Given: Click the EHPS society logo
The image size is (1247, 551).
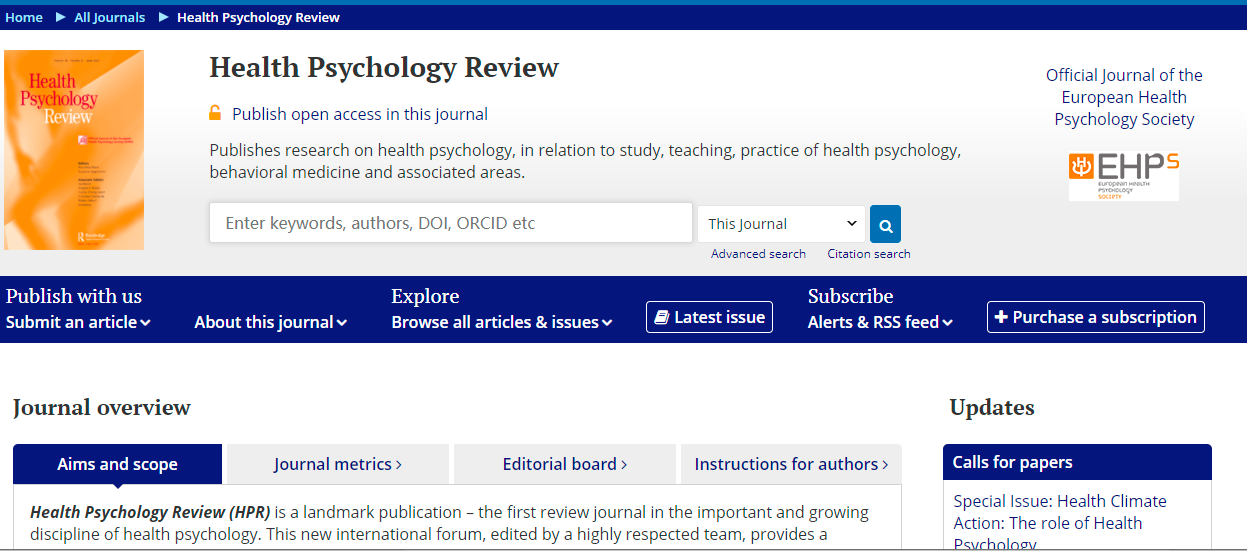Looking at the screenshot, I should [1123, 176].
